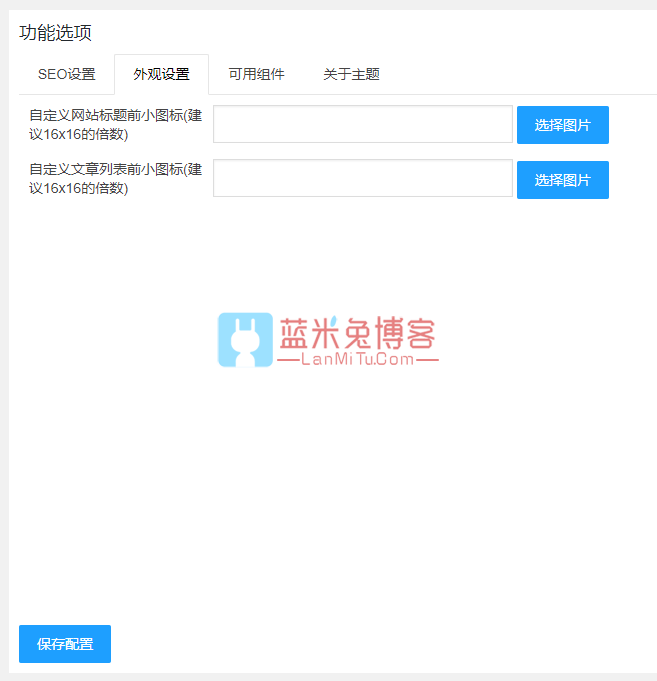Click the 自定义网站标题前小图标 label
The width and height of the screenshot is (657, 681).
pos(116,125)
